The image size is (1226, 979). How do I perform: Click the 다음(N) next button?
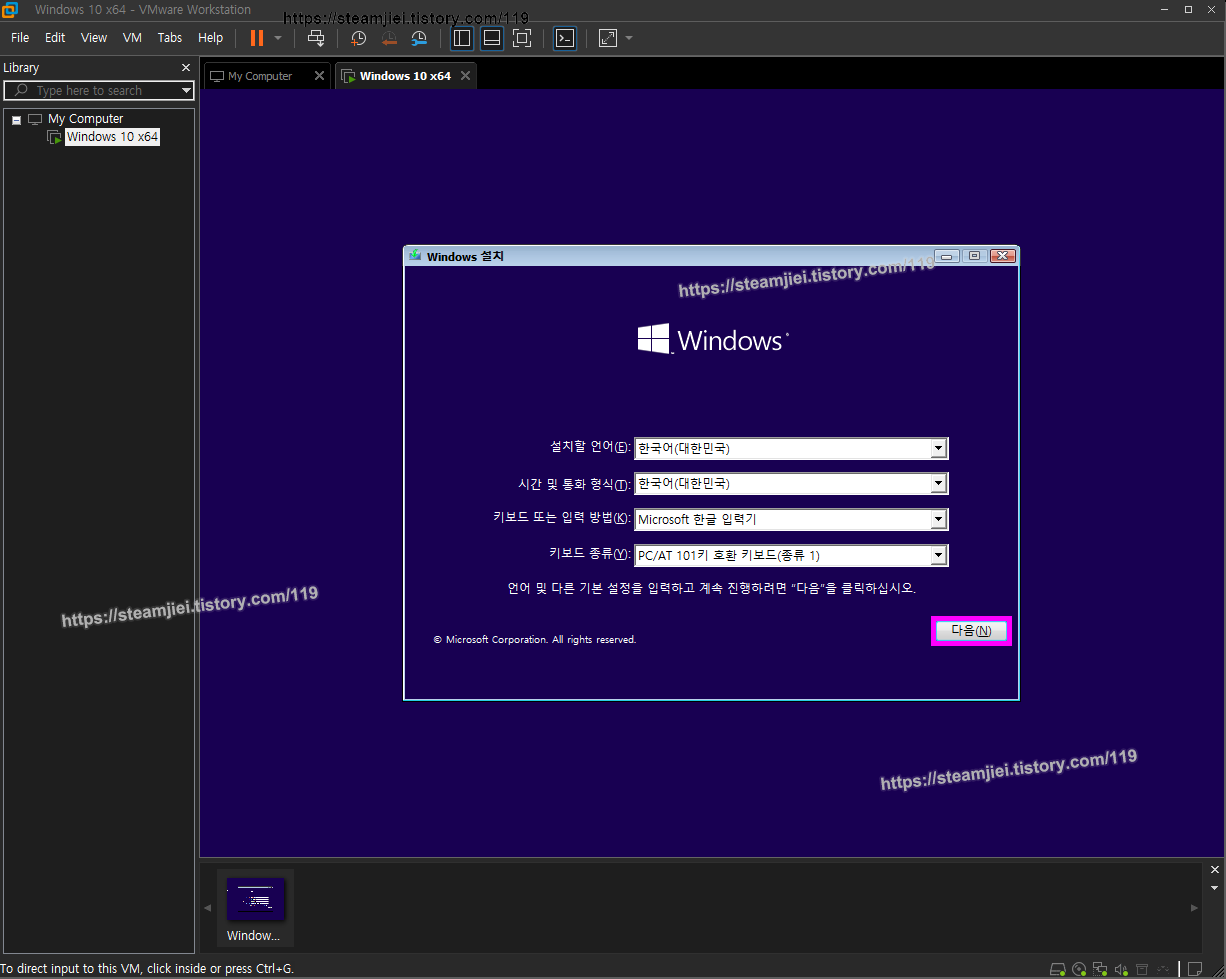[x=971, y=631]
